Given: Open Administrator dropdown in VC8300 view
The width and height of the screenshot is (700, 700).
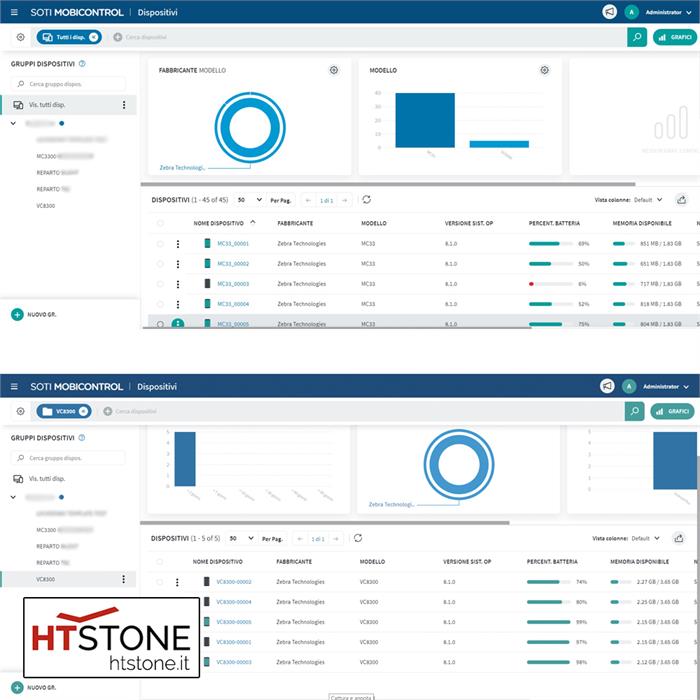Looking at the screenshot, I should click(666, 387).
